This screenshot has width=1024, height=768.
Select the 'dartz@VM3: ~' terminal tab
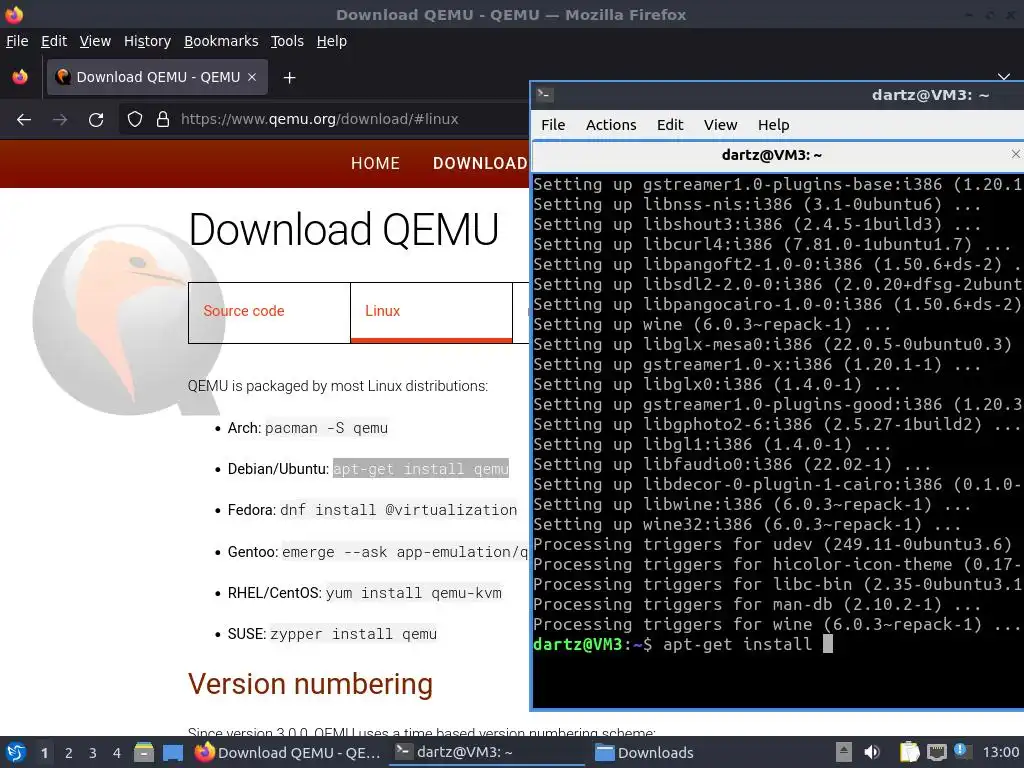point(771,155)
